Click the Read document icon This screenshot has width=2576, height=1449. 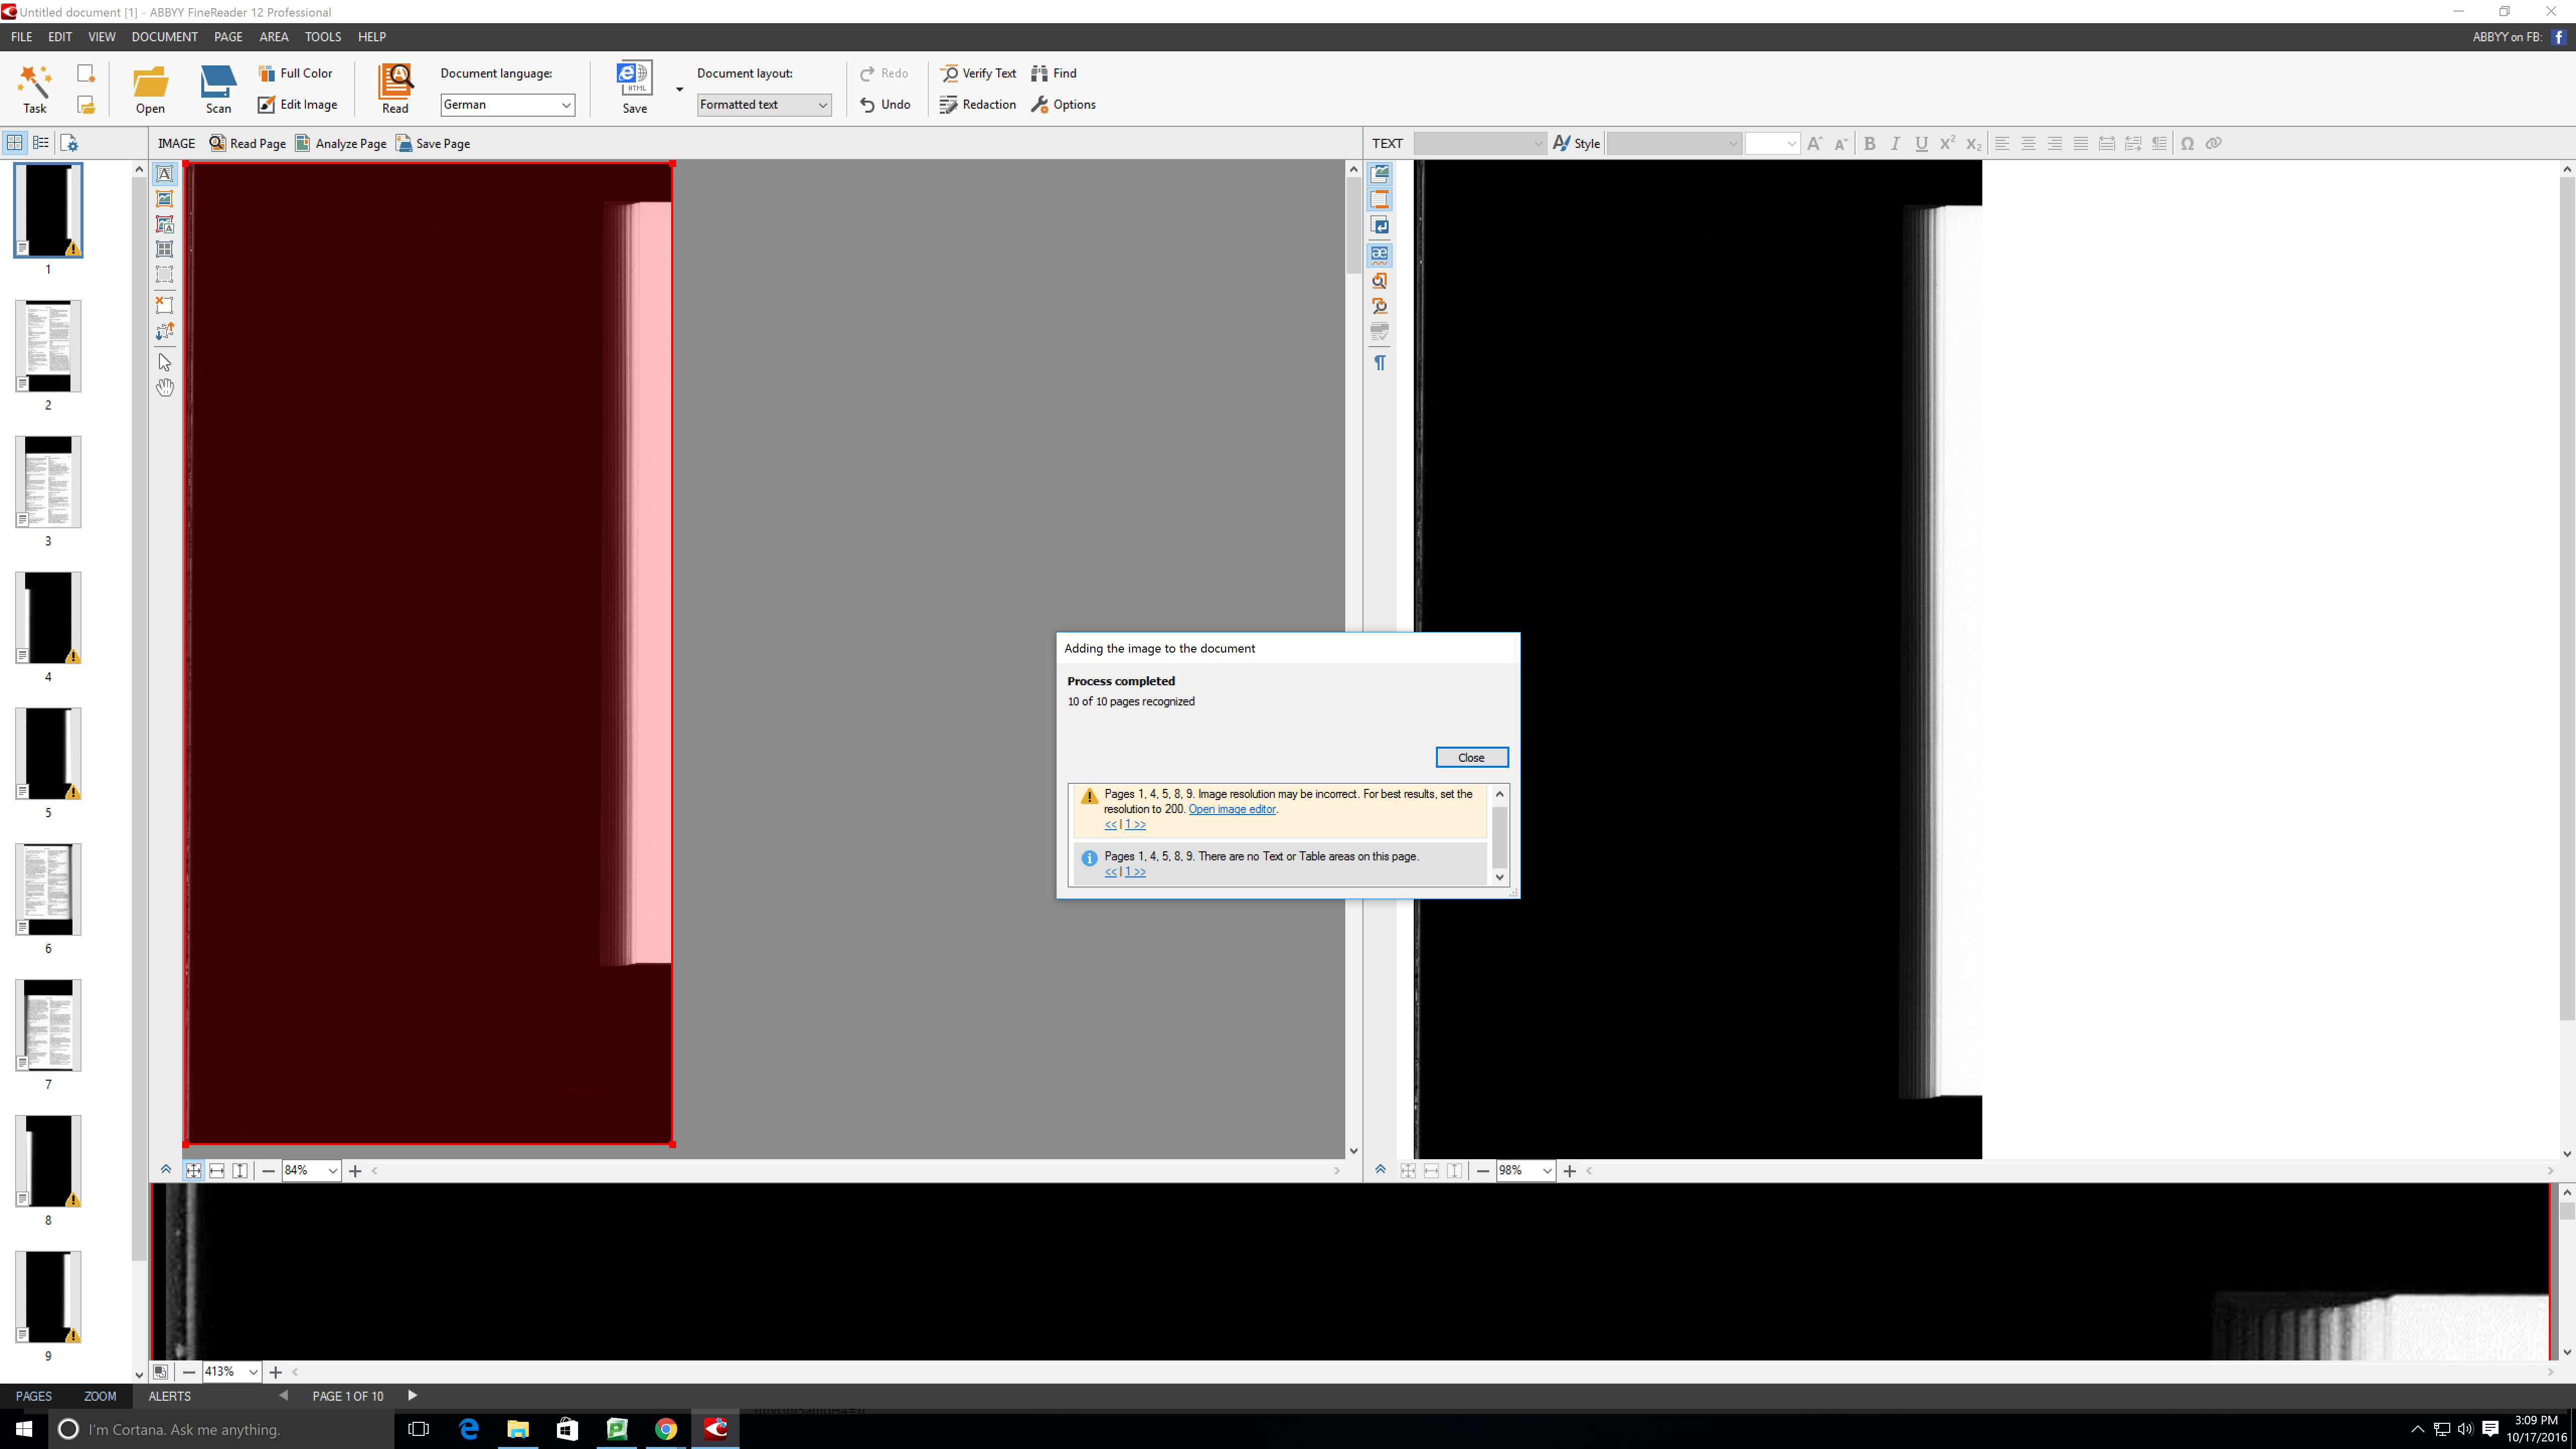395,88
